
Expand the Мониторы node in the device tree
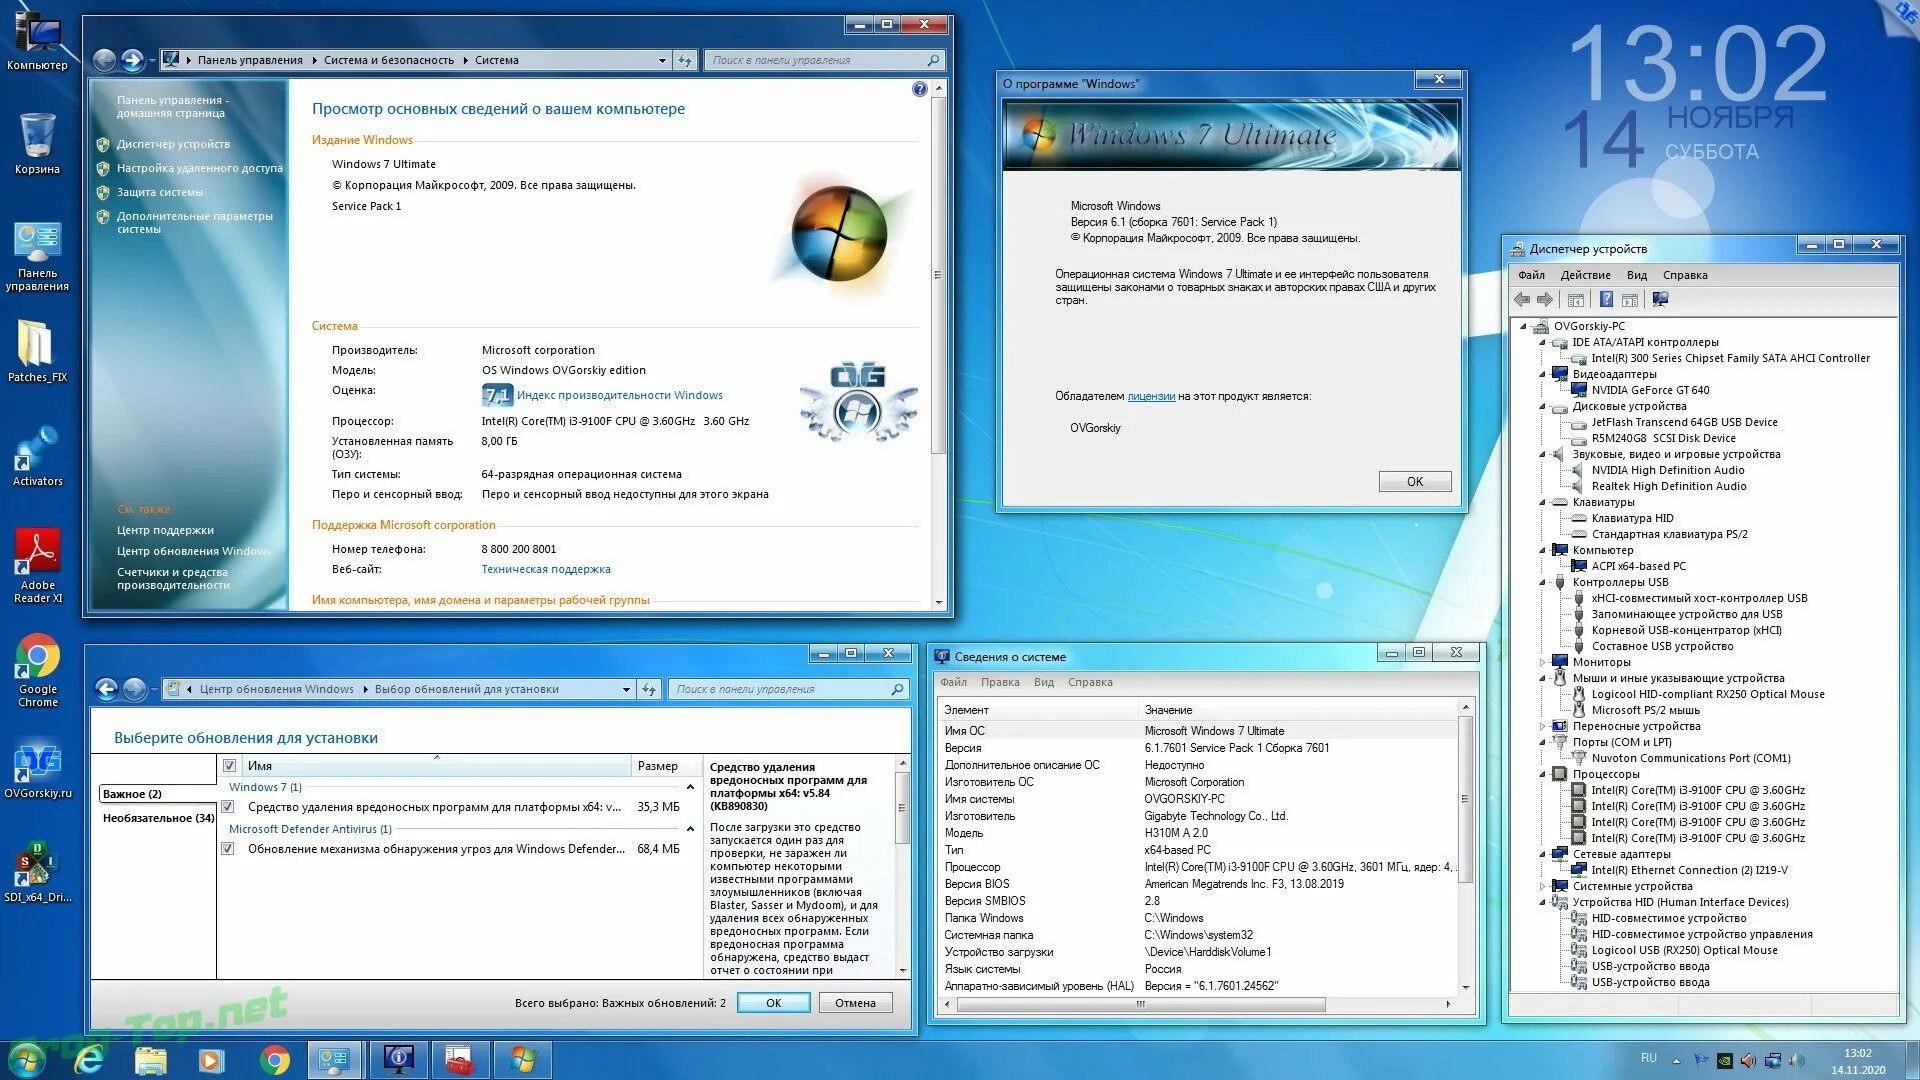(x=1543, y=662)
